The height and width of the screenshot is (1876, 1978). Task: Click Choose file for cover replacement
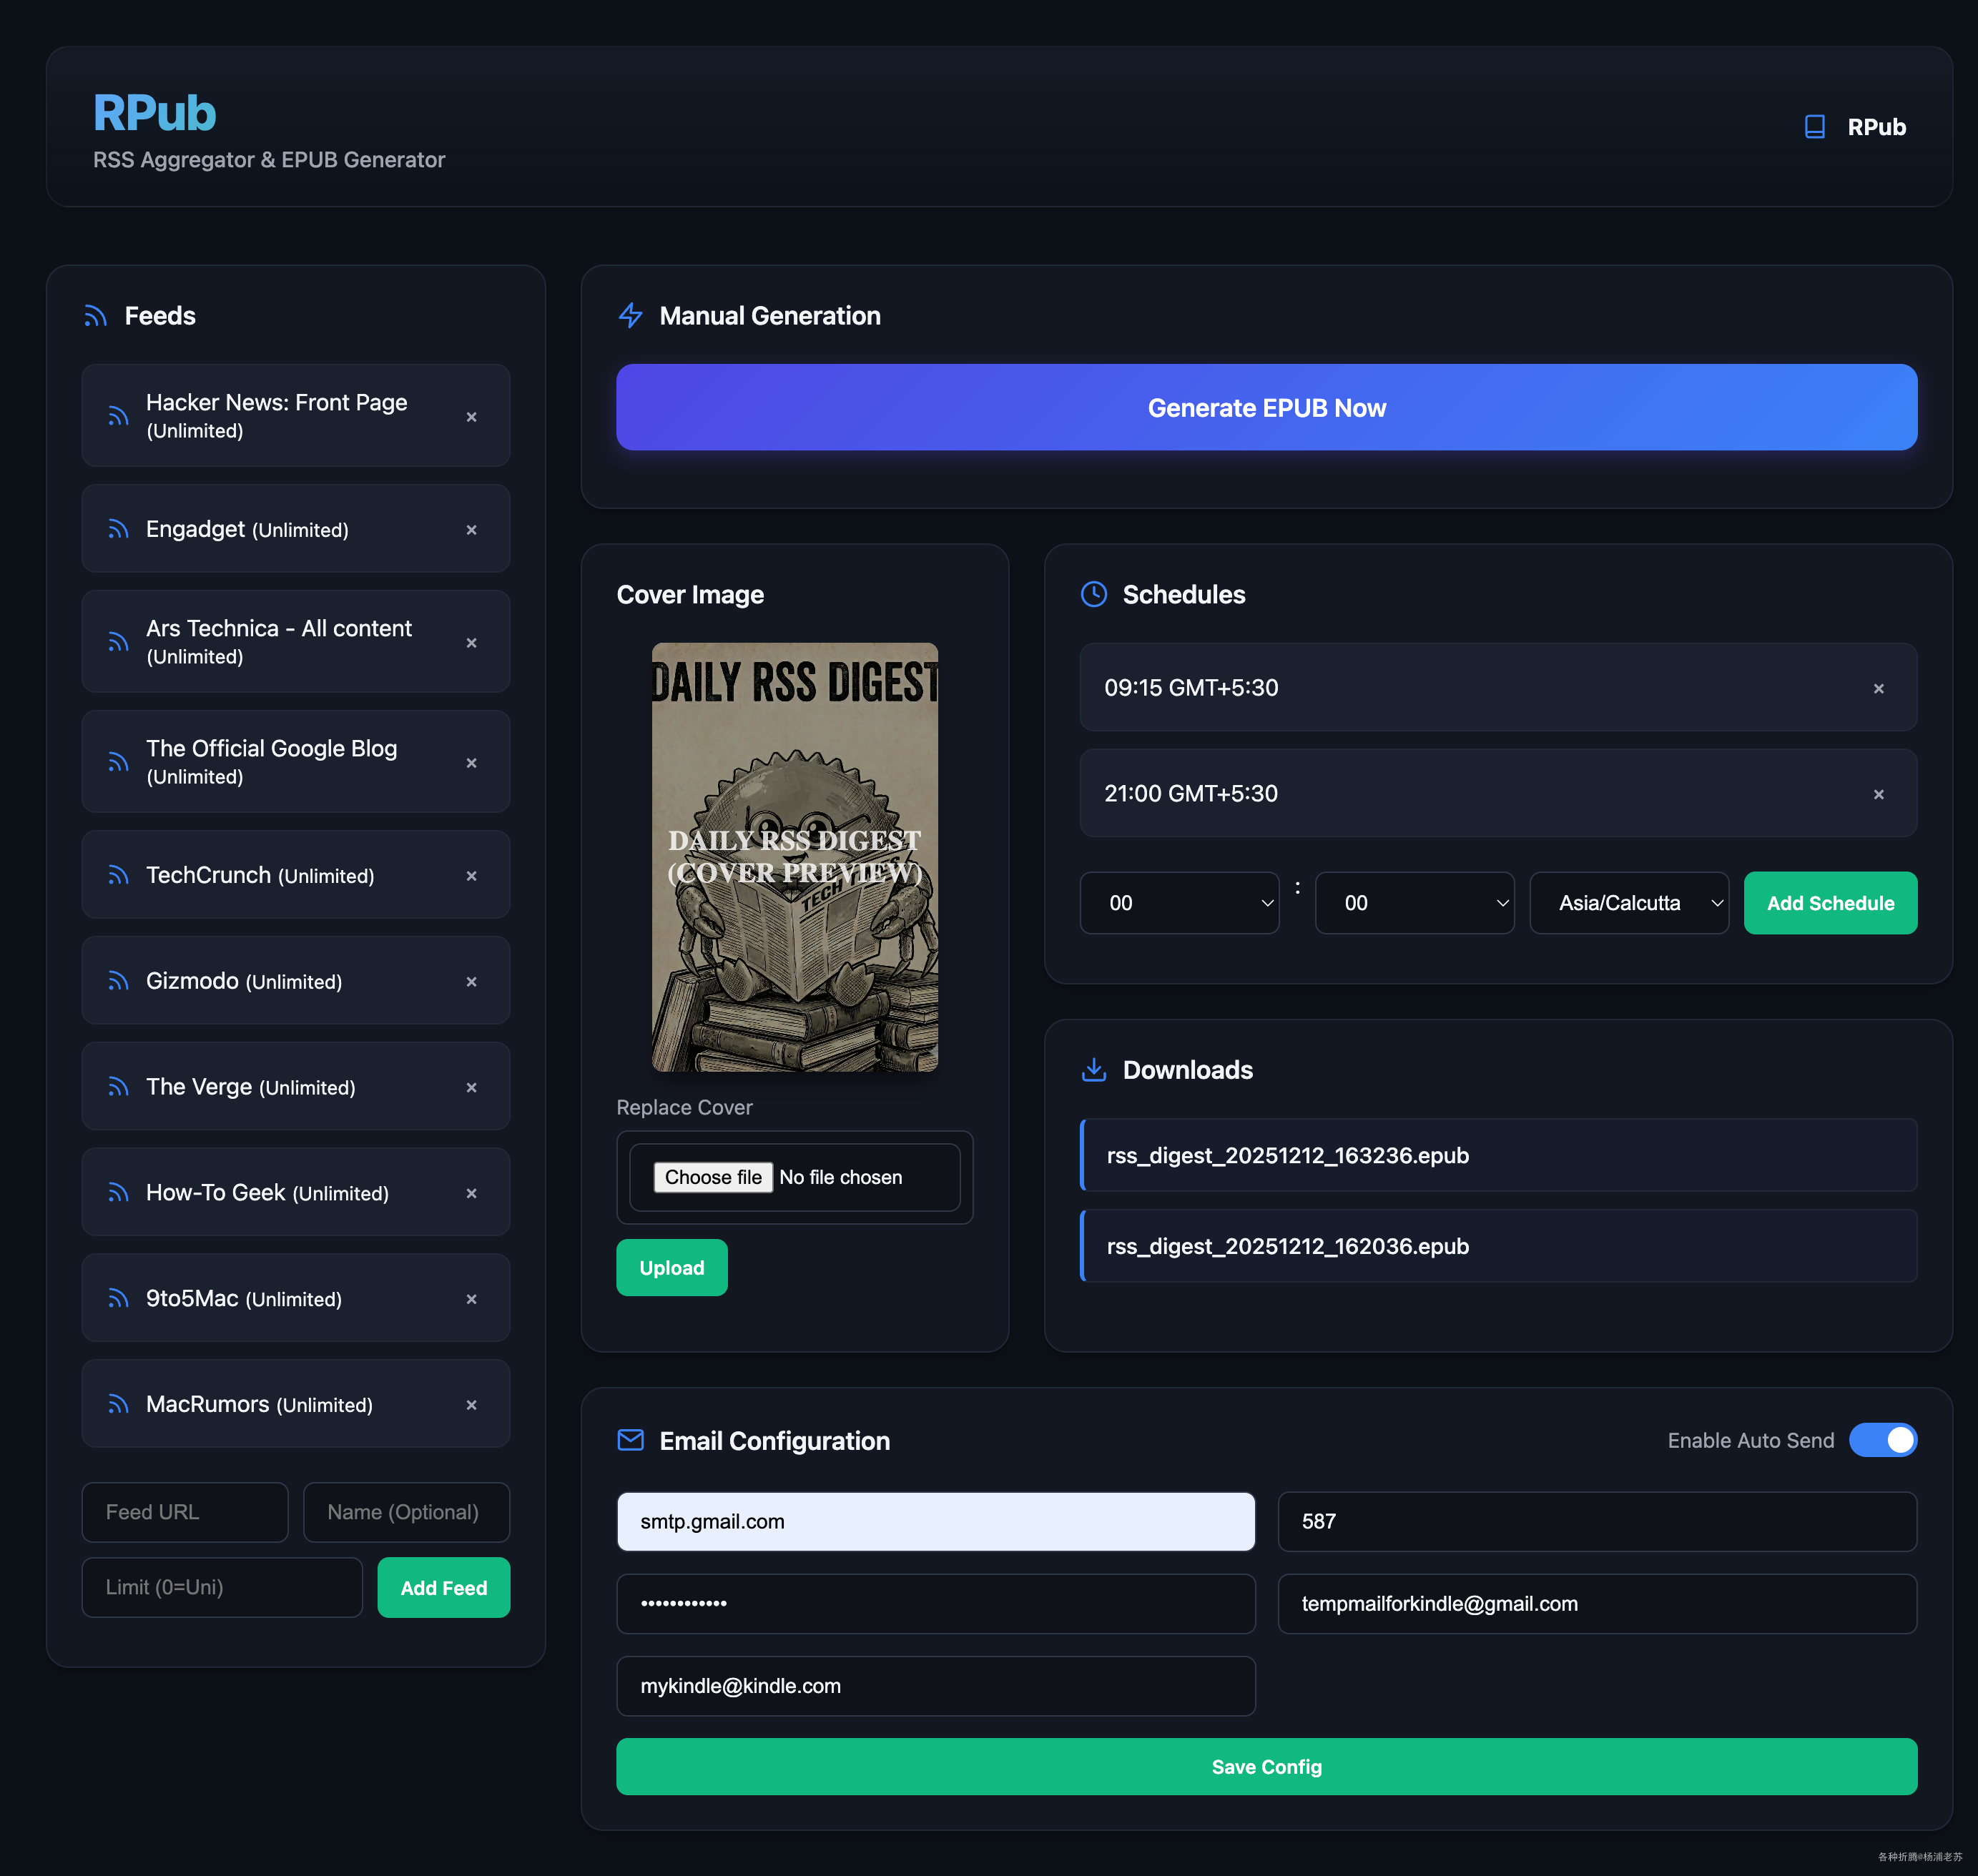click(712, 1177)
